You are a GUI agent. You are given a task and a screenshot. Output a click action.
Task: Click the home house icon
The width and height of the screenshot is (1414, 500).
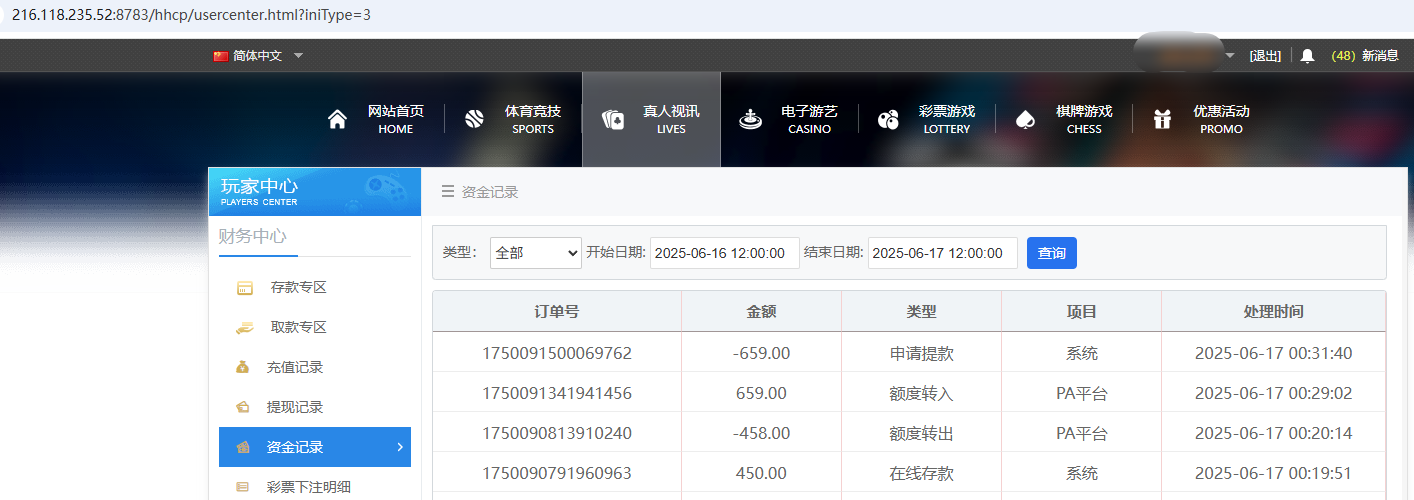pos(337,120)
